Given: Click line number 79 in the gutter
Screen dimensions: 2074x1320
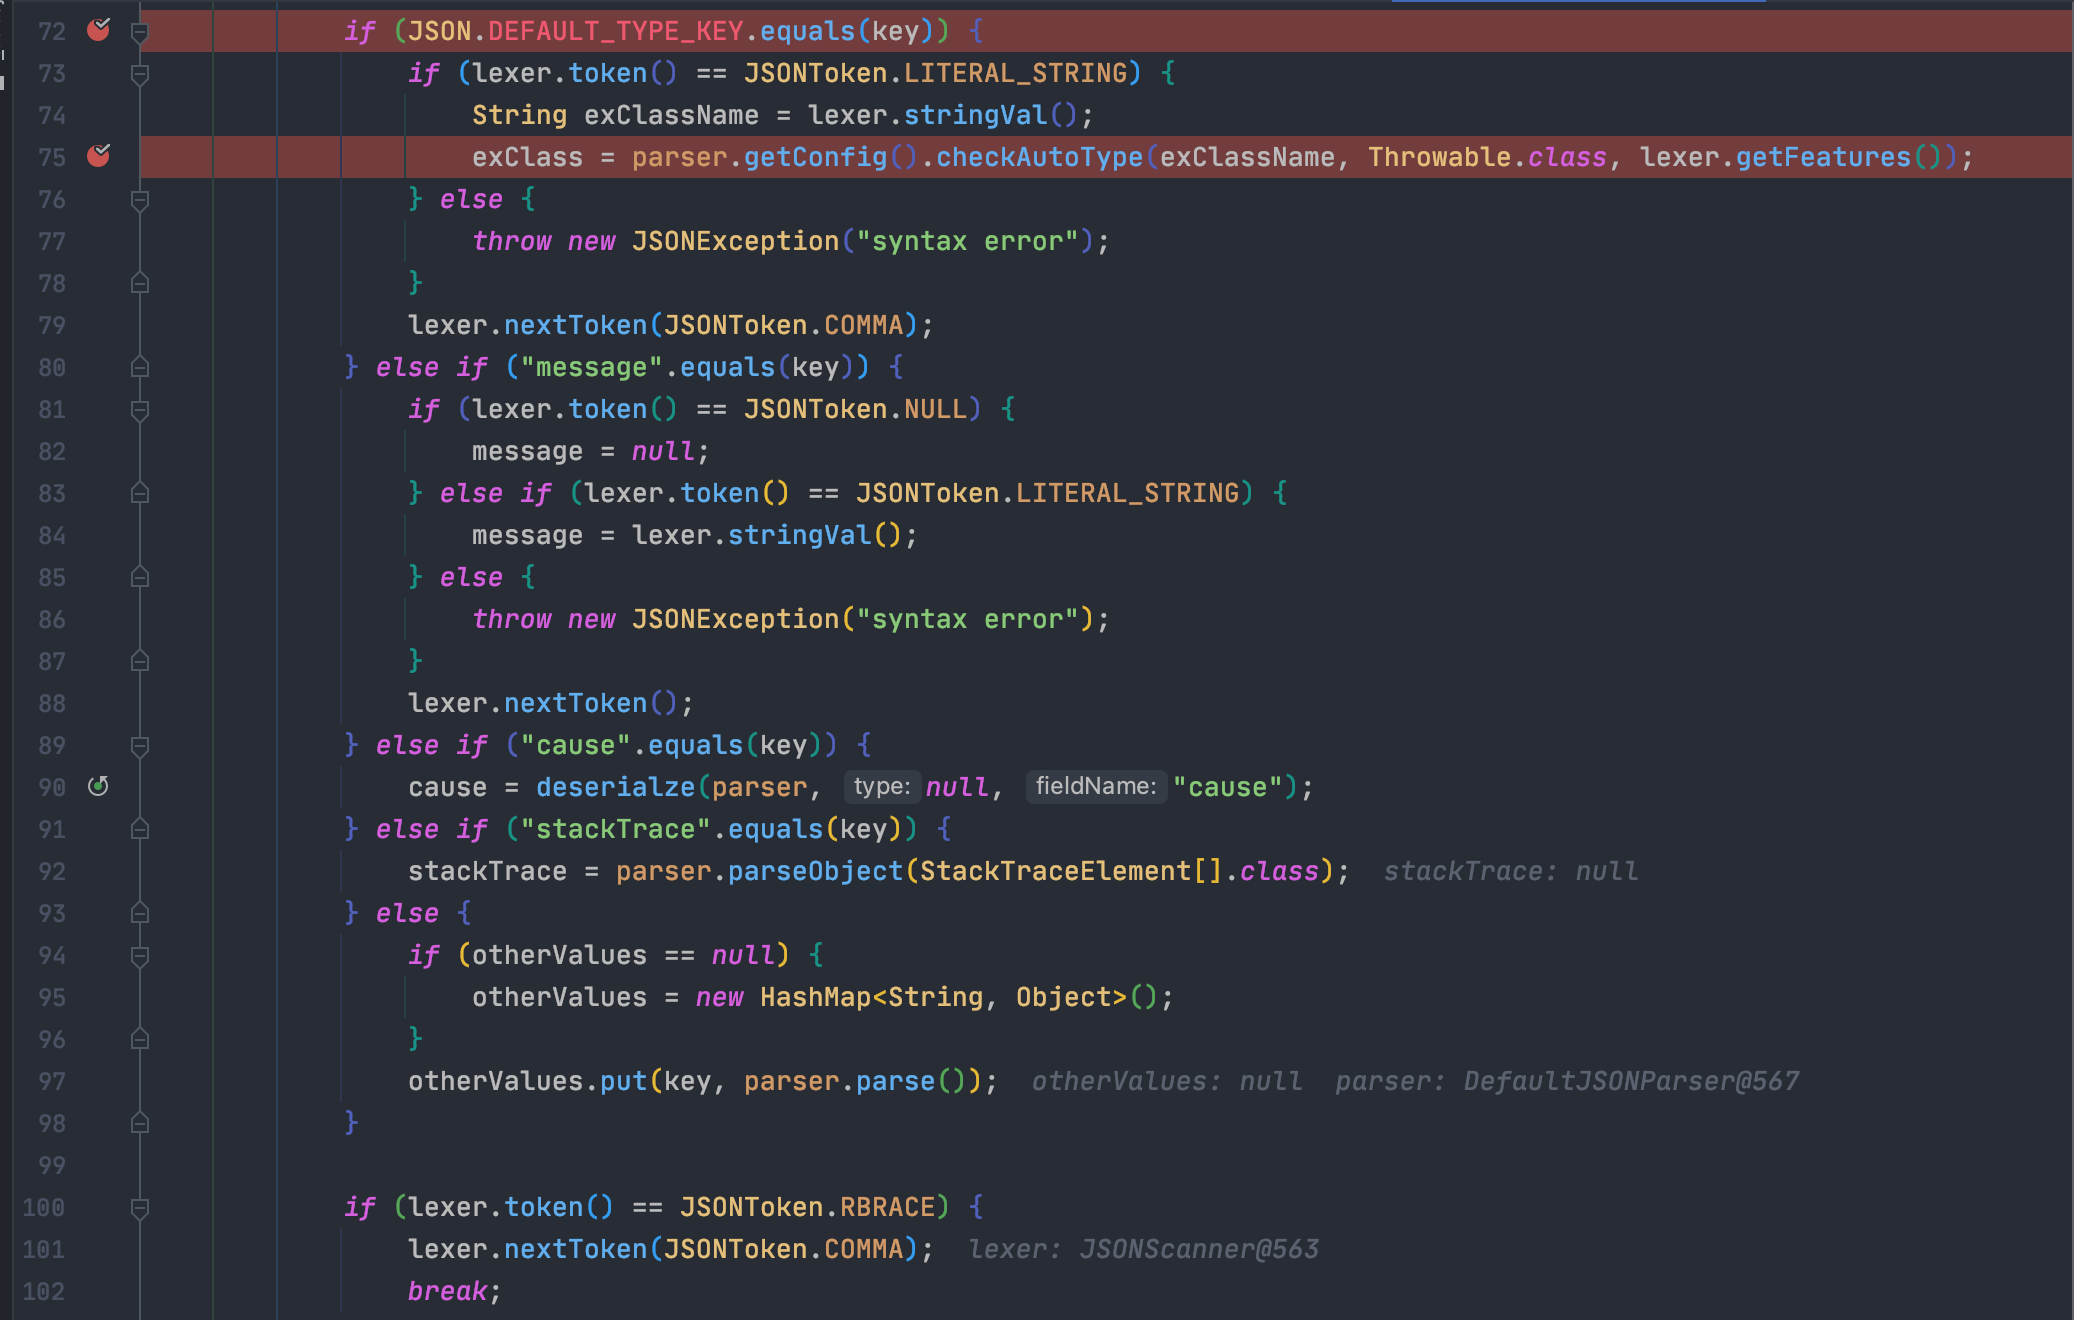Looking at the screenshot, I should (x=52, y=326).
